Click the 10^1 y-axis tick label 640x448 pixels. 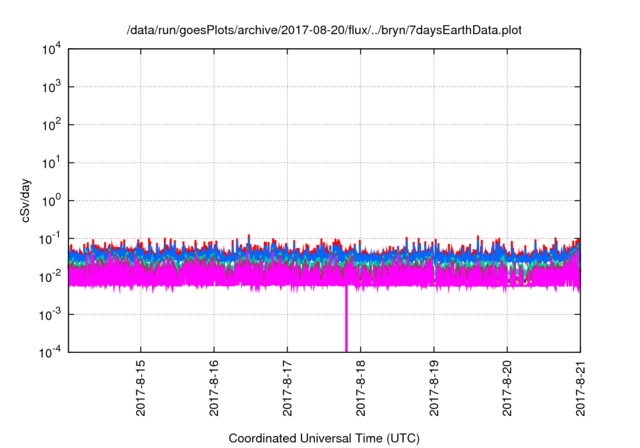51,162
